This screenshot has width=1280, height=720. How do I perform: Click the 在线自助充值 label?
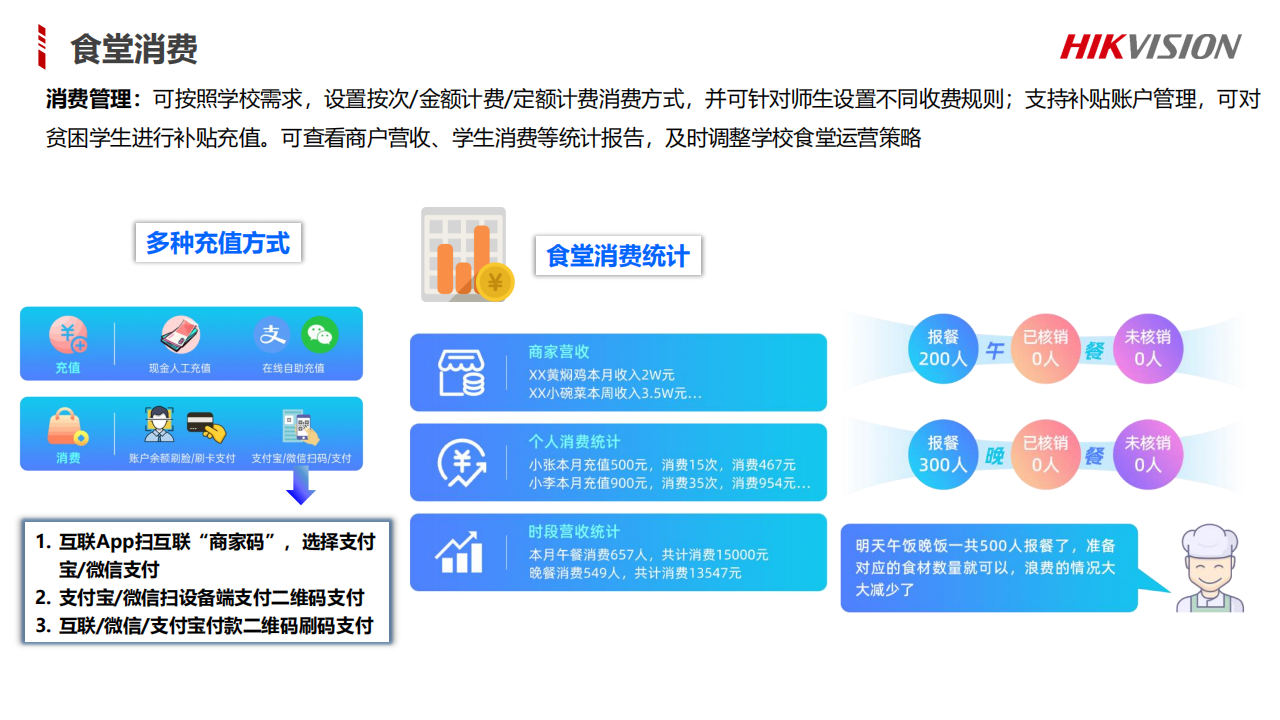point(294,368)
